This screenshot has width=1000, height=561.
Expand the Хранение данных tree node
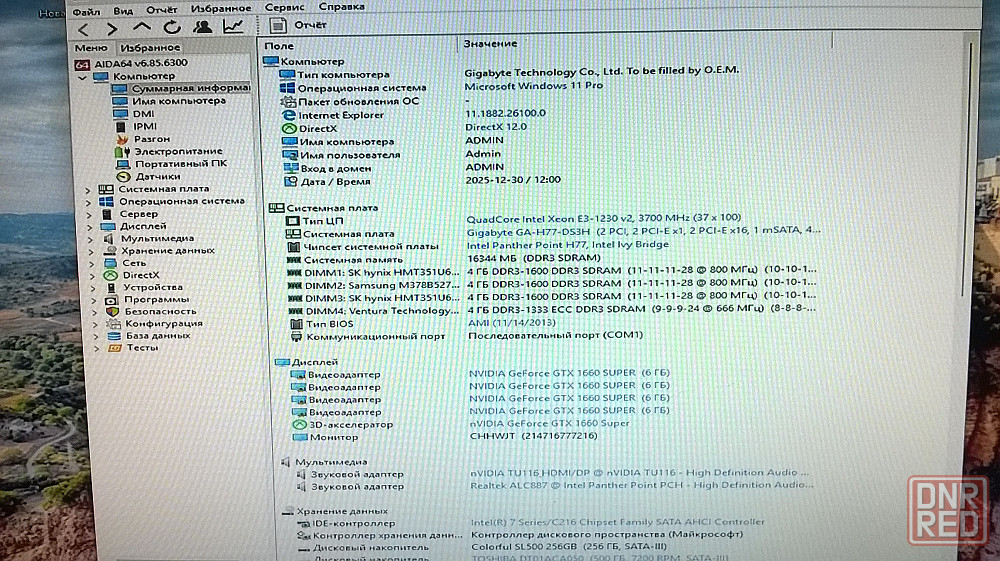pos(87,251)
